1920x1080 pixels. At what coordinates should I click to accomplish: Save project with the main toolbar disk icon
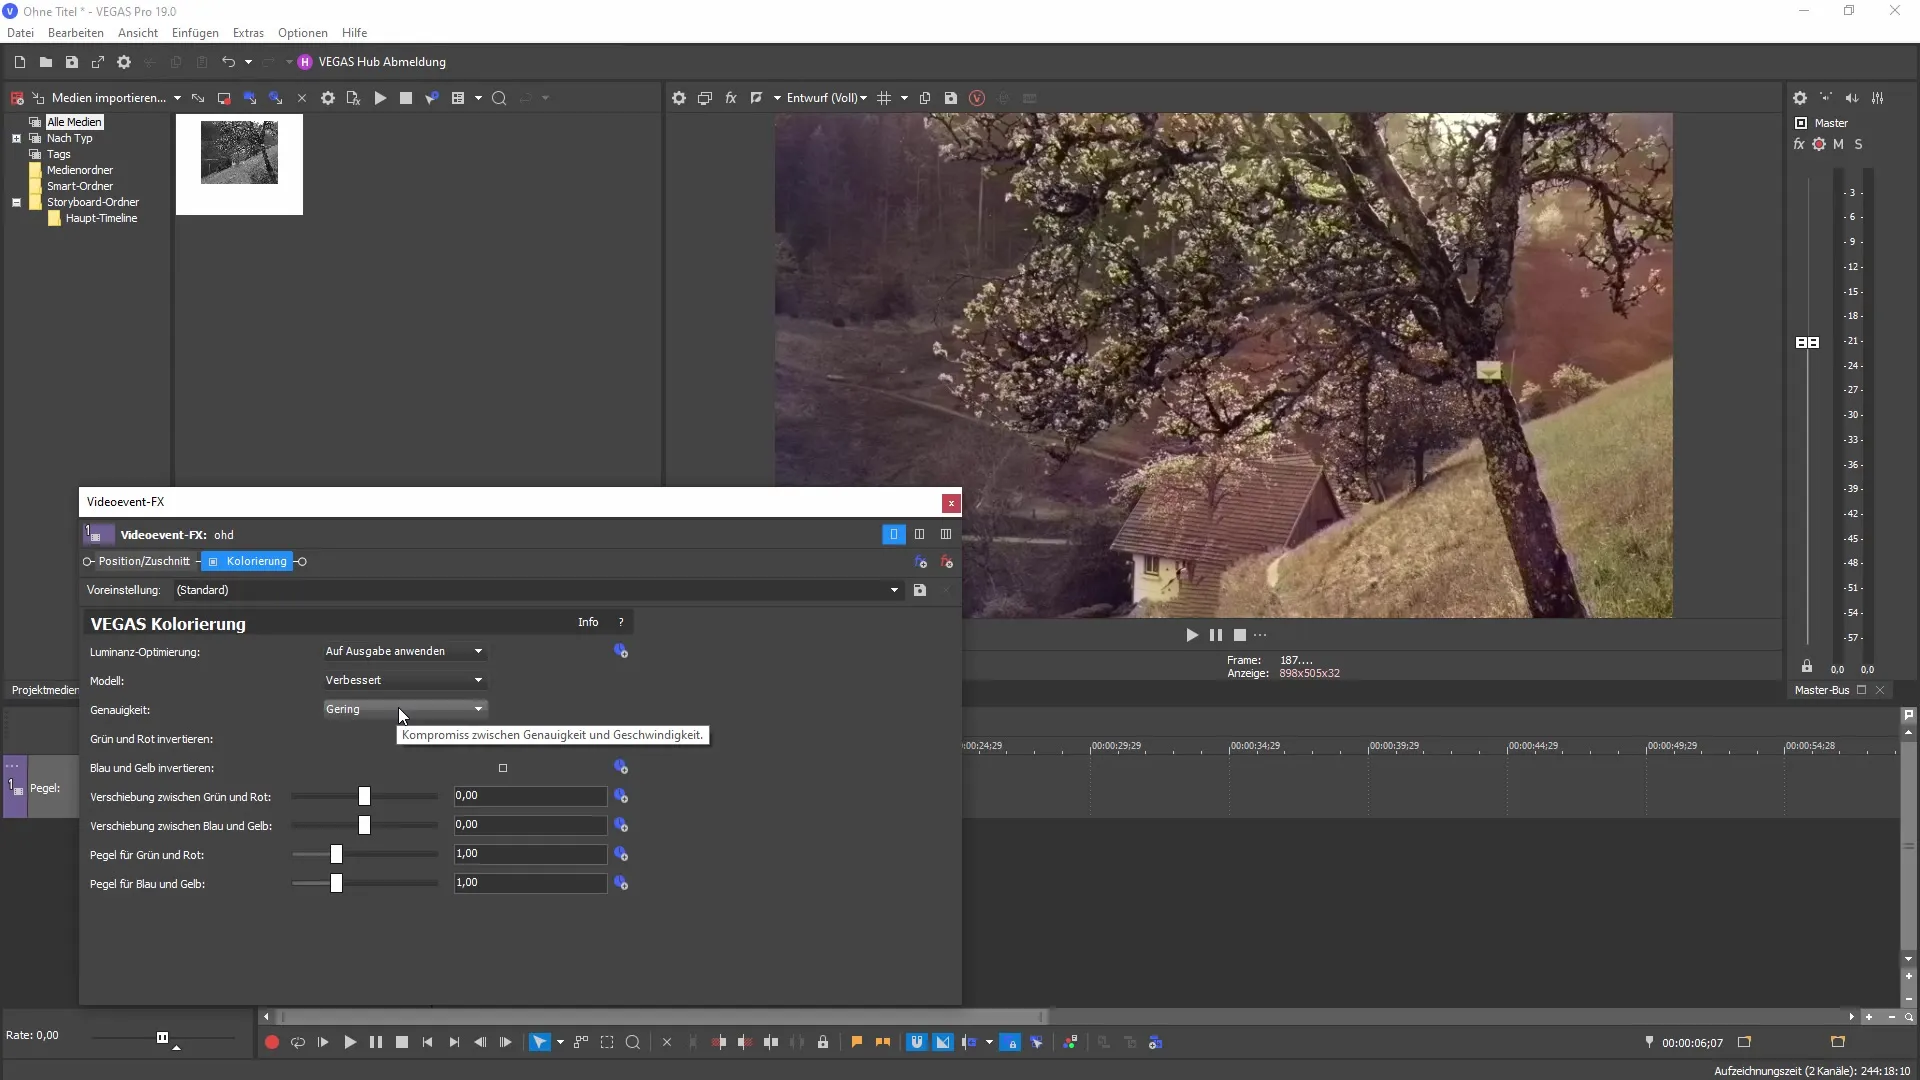tap(71, 62)
